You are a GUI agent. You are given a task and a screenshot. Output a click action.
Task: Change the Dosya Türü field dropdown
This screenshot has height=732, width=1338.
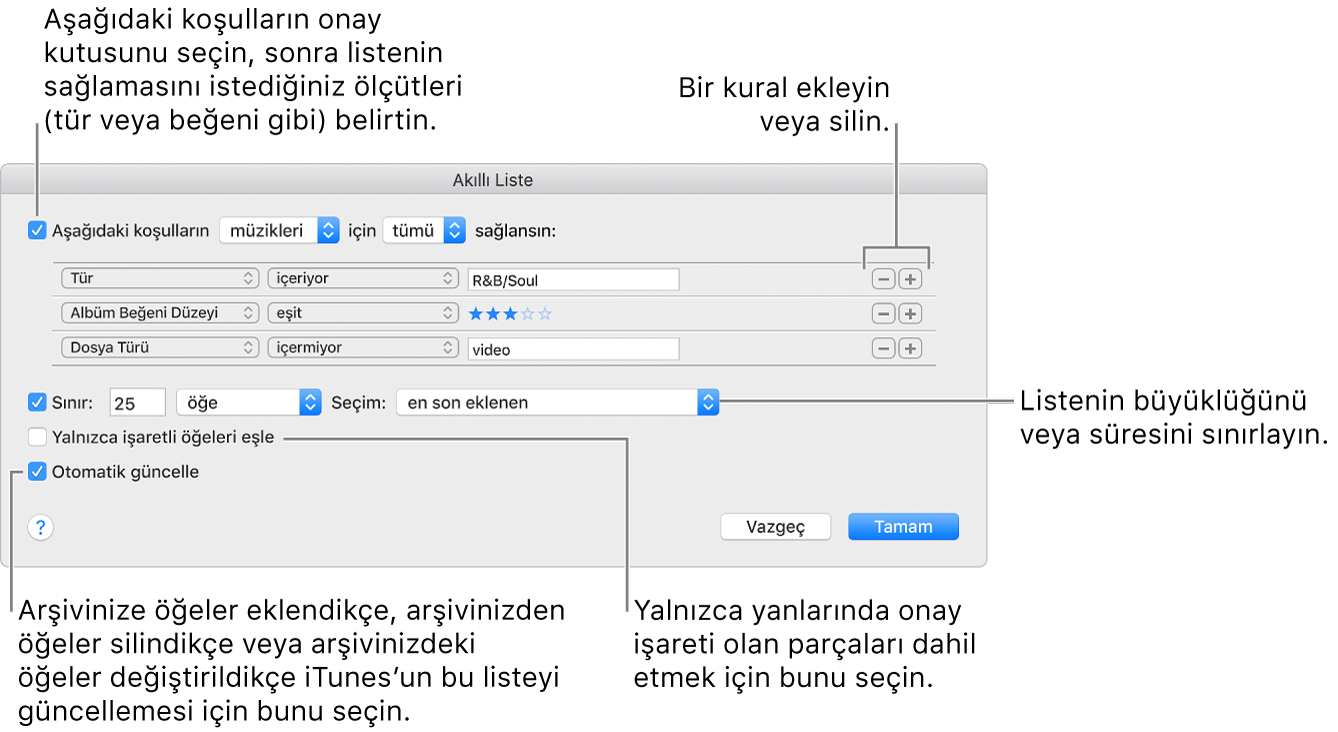pyautogui.click(x=160, y=349)
